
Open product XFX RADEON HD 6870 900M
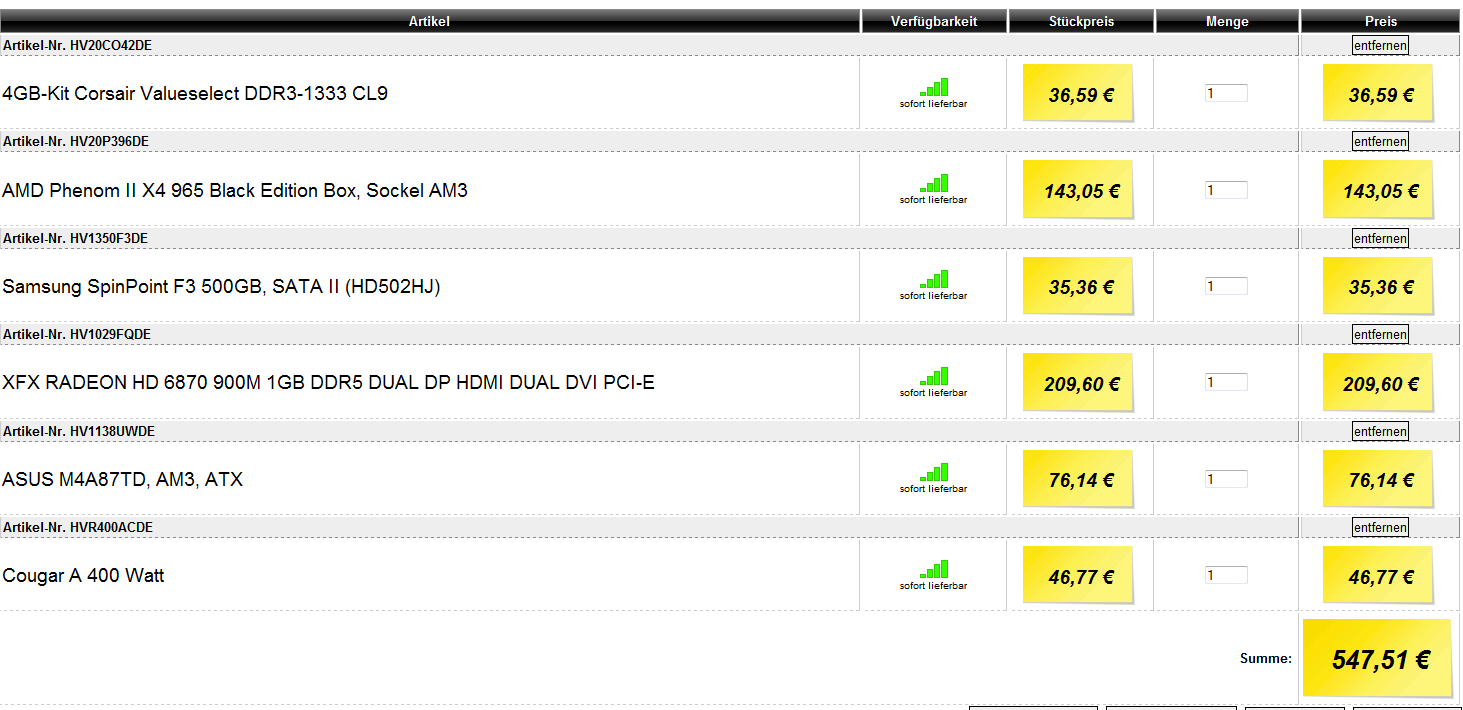[328, 383]
